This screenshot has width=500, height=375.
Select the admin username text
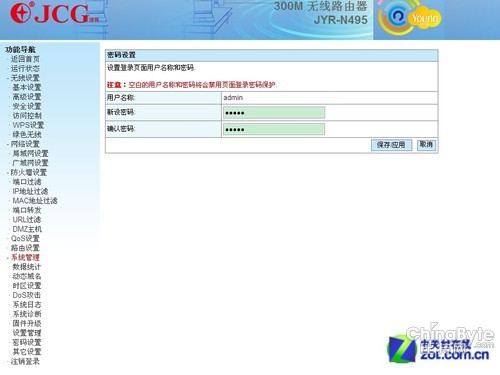[233, 98]
